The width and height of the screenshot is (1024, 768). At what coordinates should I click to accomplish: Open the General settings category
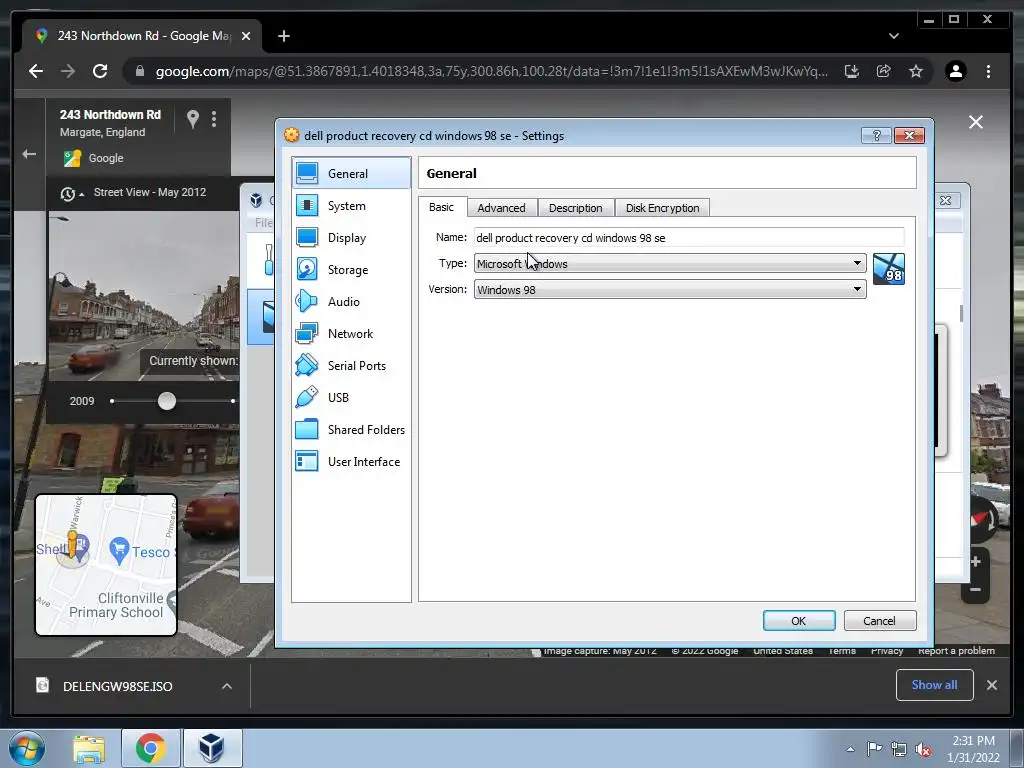(x=351, y=174)
